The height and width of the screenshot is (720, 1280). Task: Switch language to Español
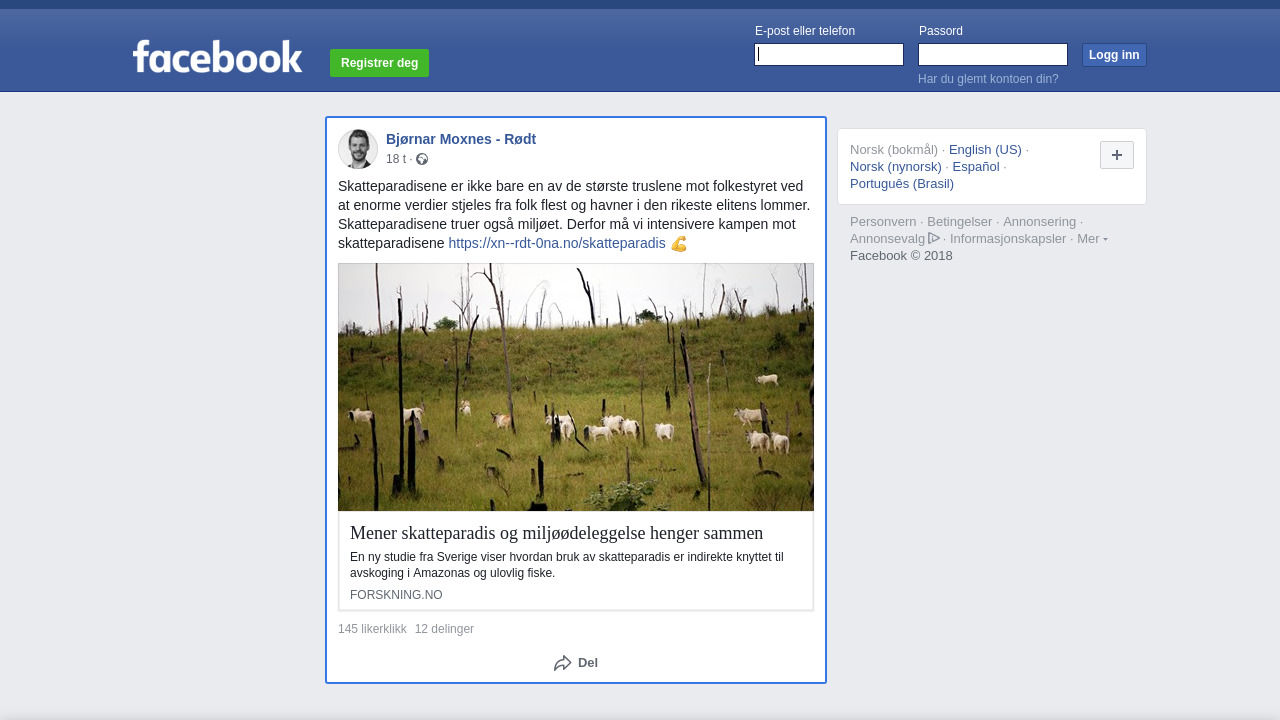pos(976,167)
